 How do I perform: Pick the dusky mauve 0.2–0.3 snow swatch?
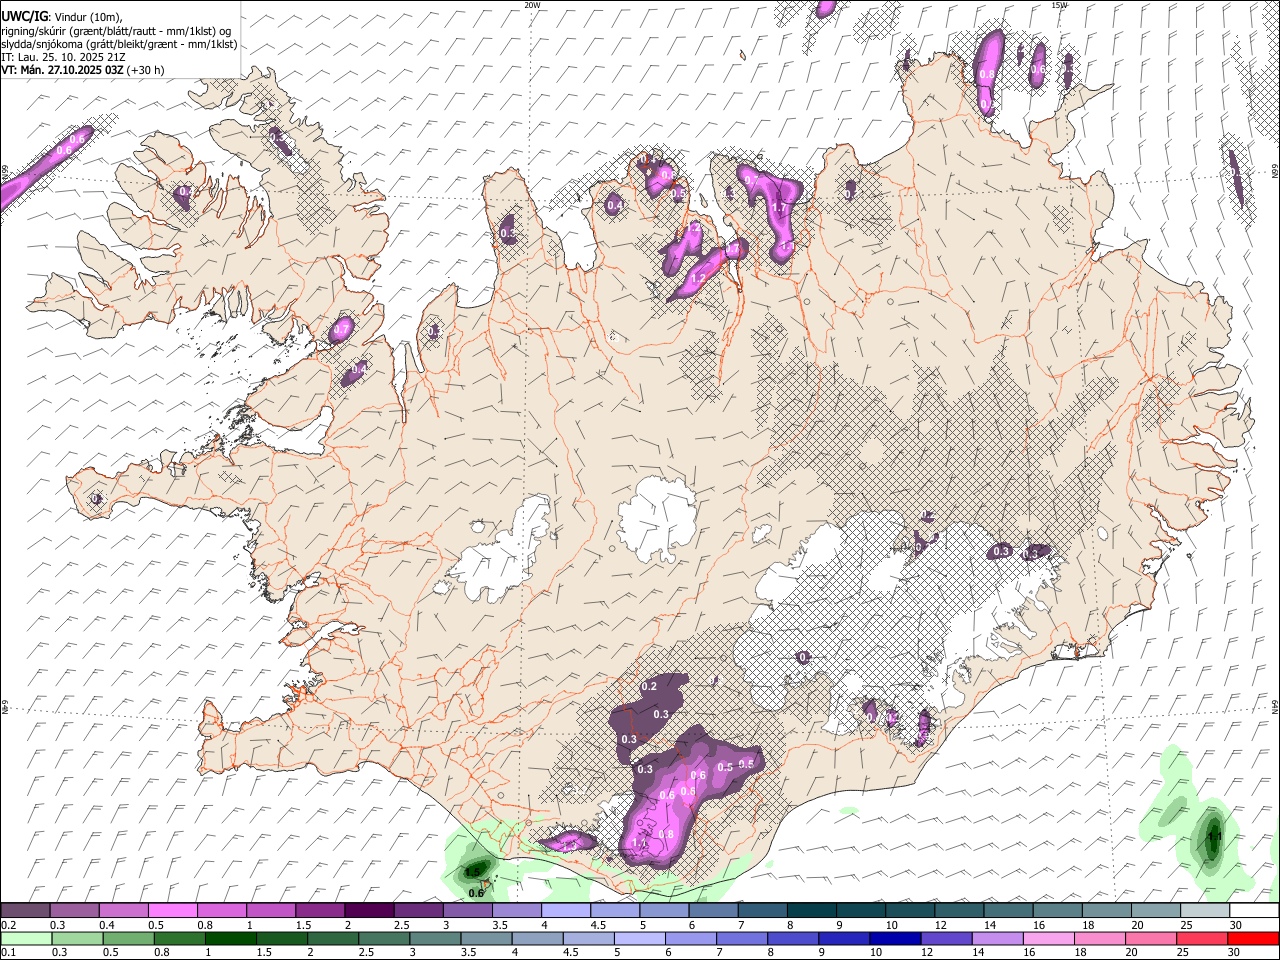[x=25, y=911]
